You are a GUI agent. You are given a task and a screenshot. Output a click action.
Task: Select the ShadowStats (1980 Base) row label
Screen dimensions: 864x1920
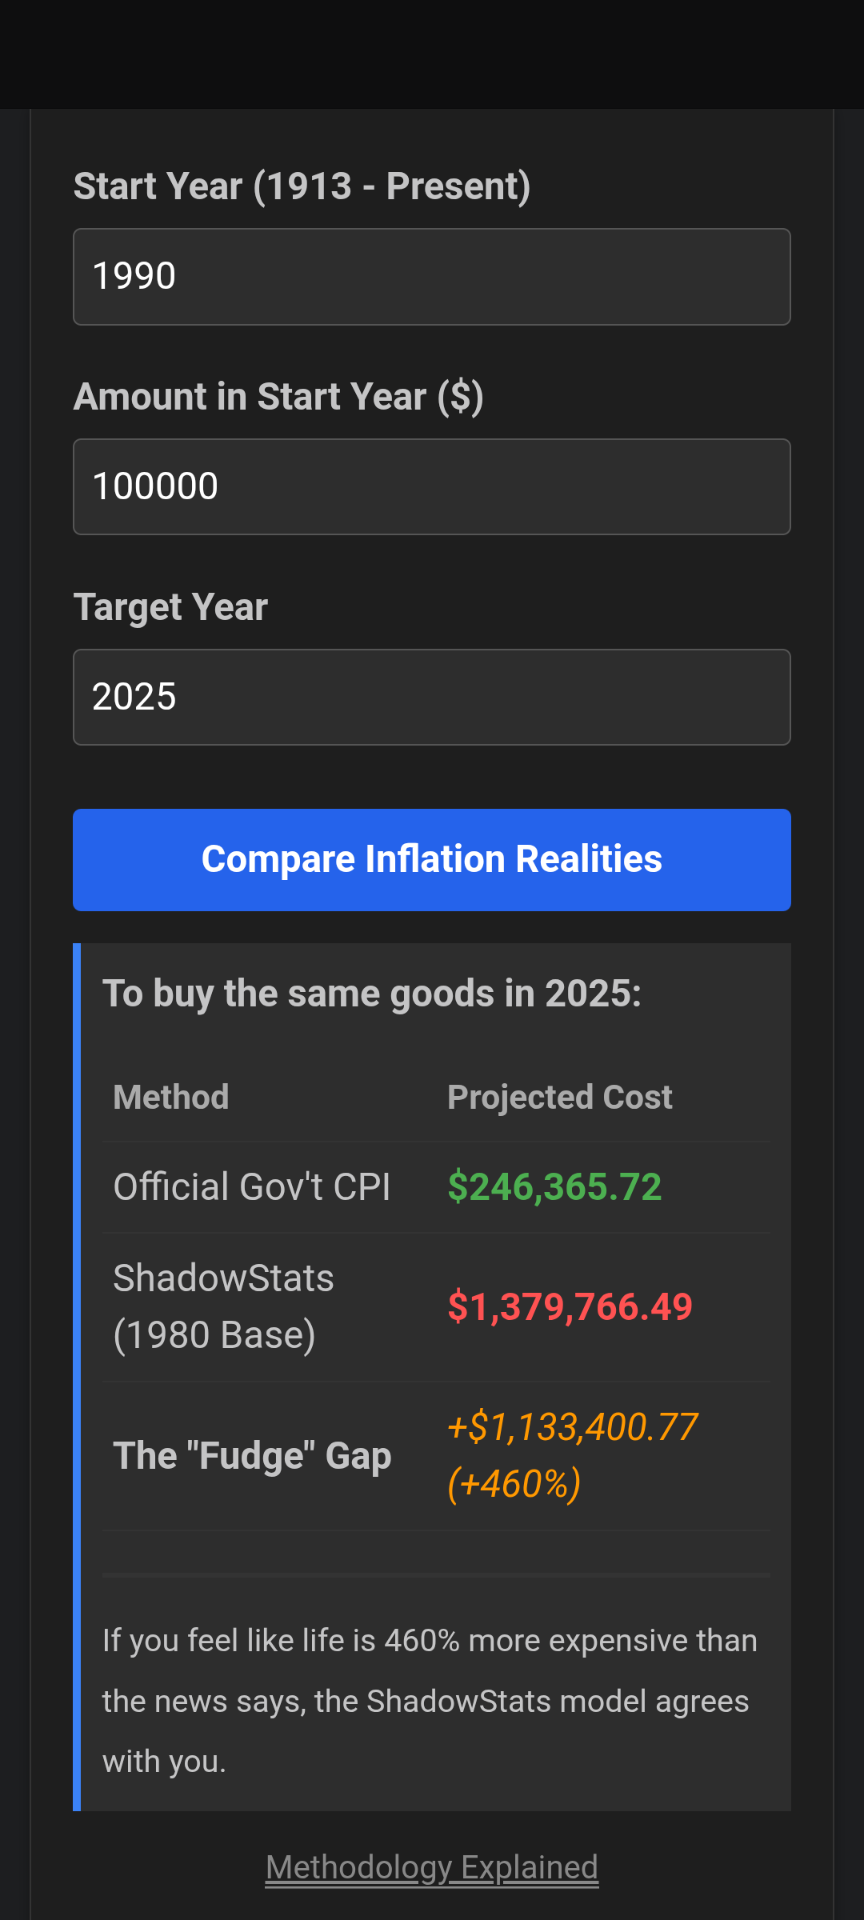224,1306
